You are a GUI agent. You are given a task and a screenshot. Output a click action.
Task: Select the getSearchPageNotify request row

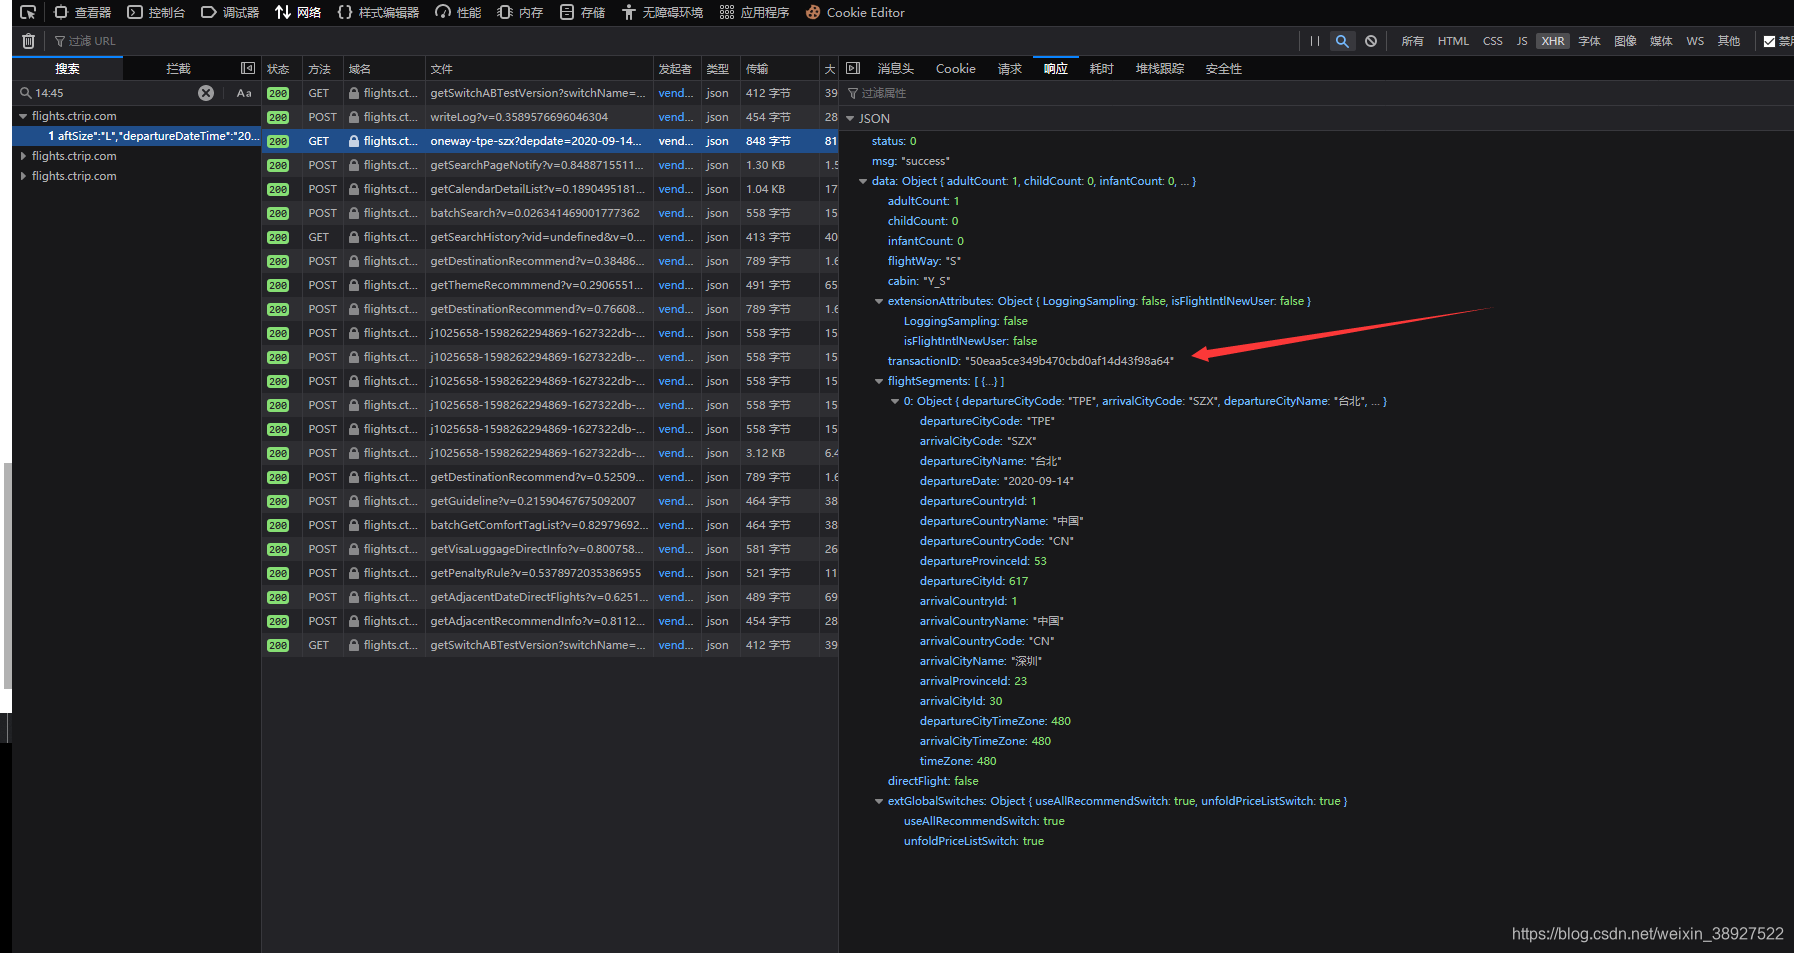tap(550, 165)
